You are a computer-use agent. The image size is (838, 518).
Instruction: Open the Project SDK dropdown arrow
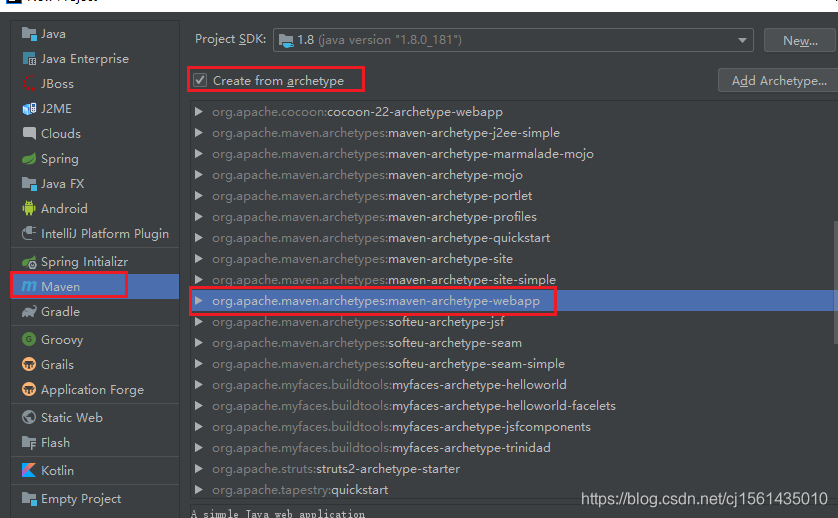[x=742, y=40]
